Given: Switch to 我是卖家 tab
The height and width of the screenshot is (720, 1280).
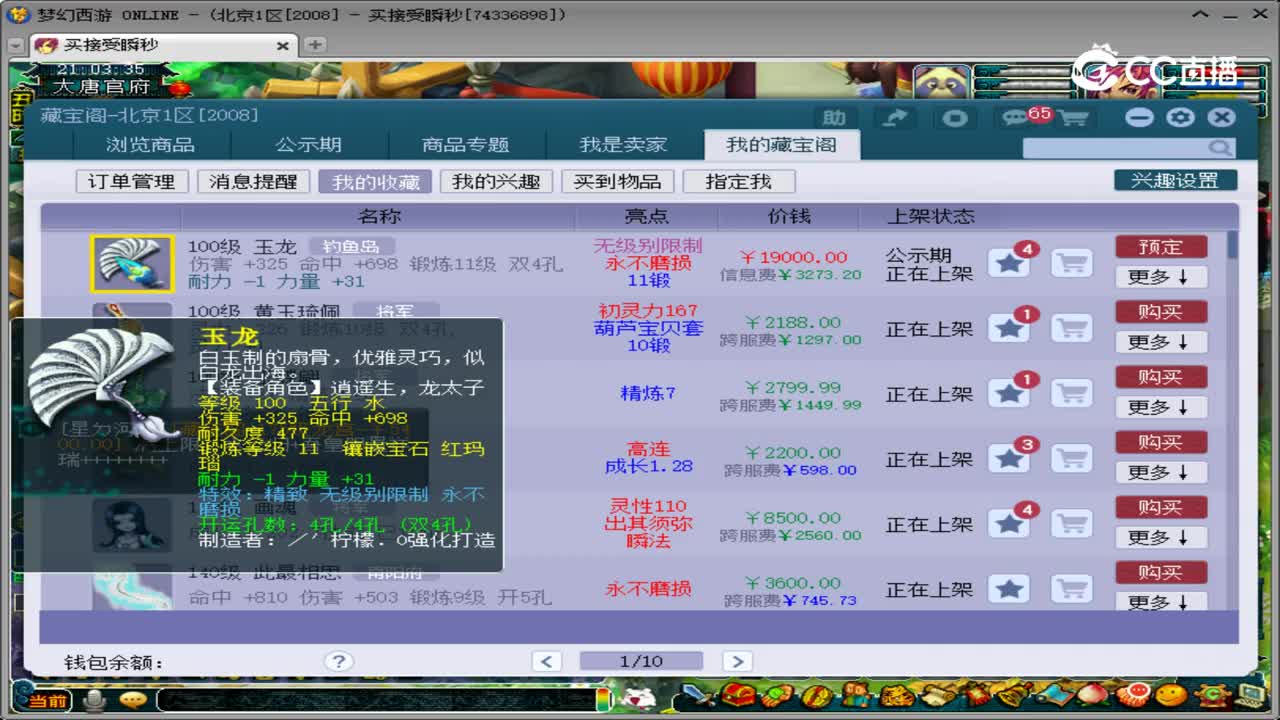Looking at the screenshot, I should tap(623, 145).
